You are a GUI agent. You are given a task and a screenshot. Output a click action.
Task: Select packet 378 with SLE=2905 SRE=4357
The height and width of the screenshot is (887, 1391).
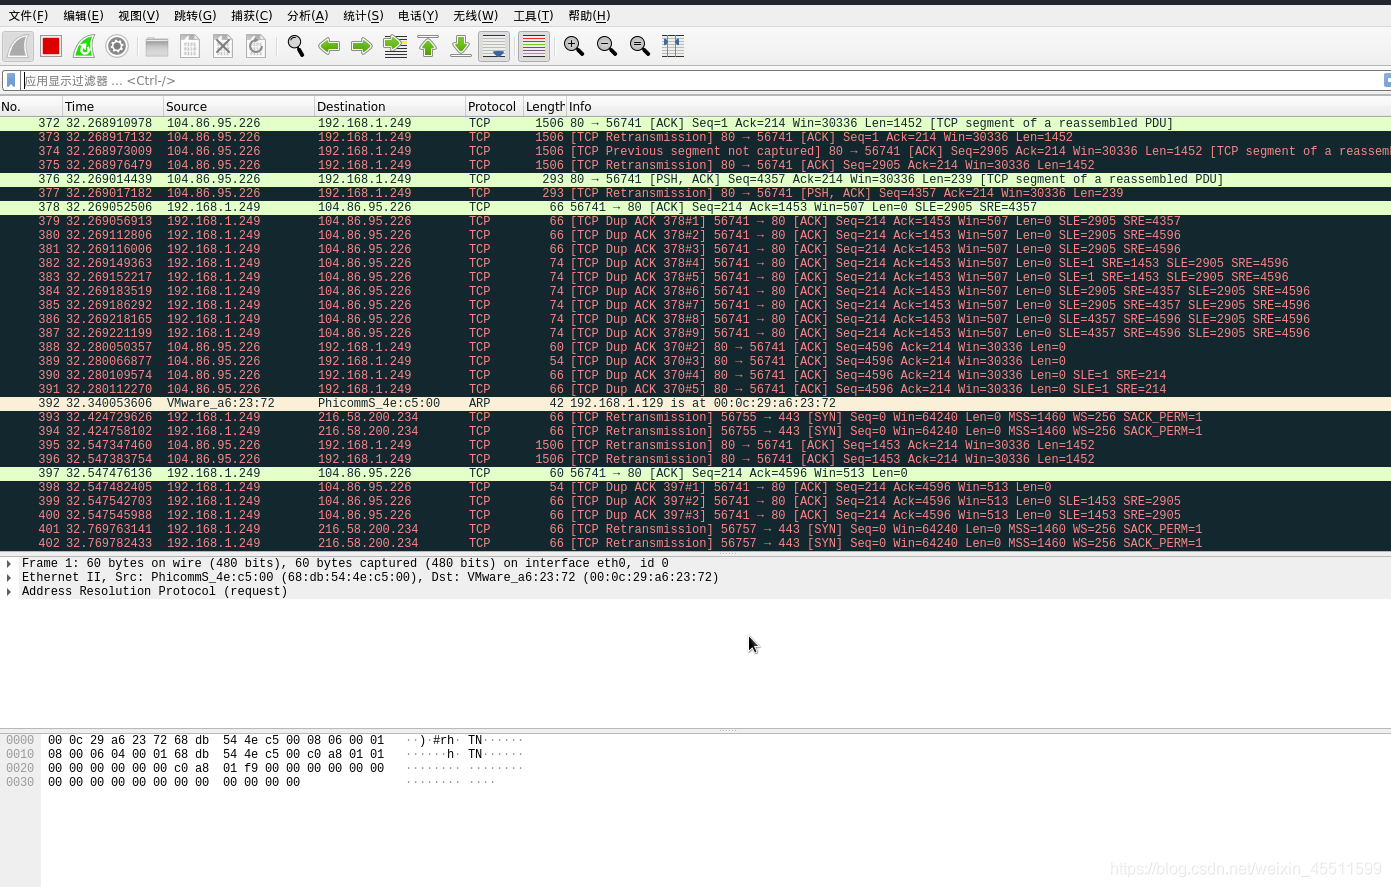pos(695,207)
